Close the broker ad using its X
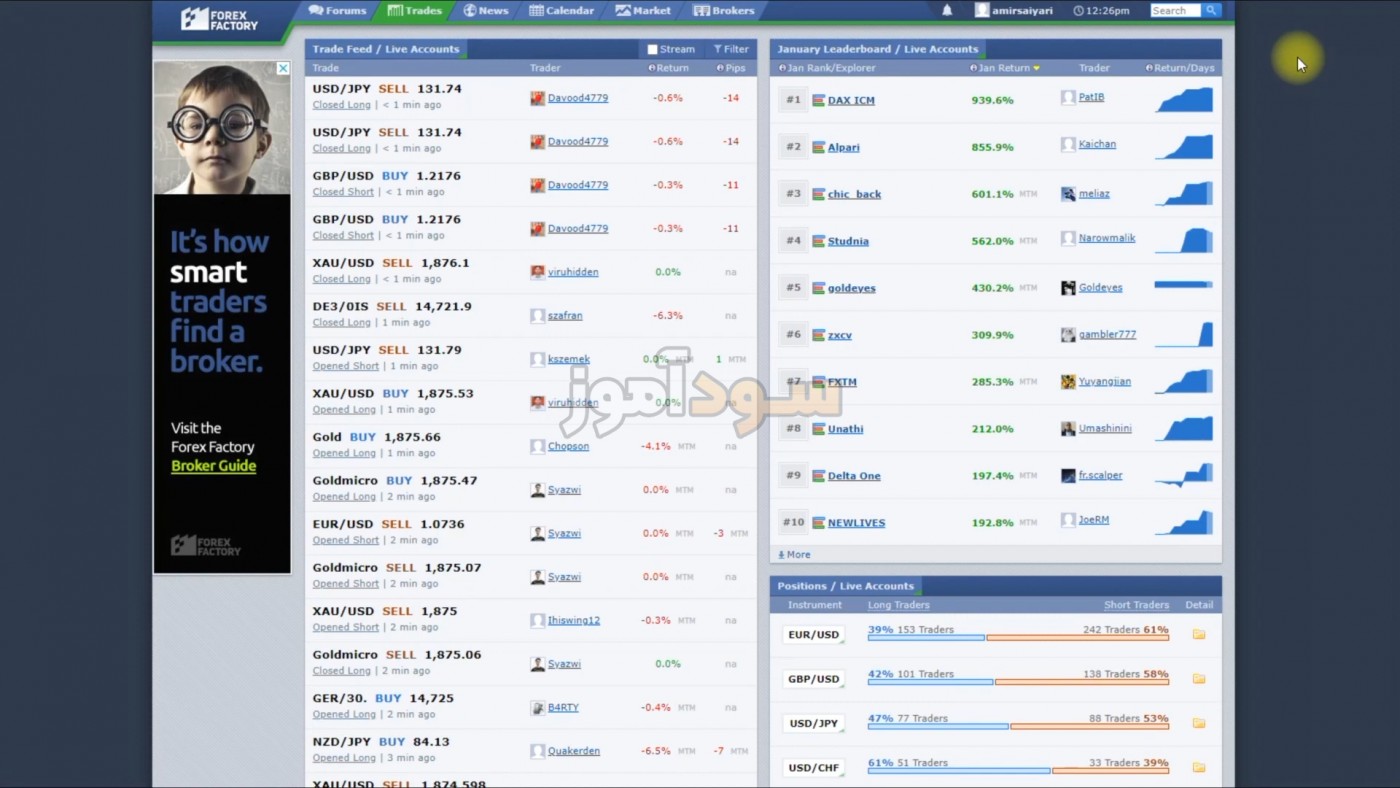Viewport: 1400px width, 788px height. click(283, 68)
